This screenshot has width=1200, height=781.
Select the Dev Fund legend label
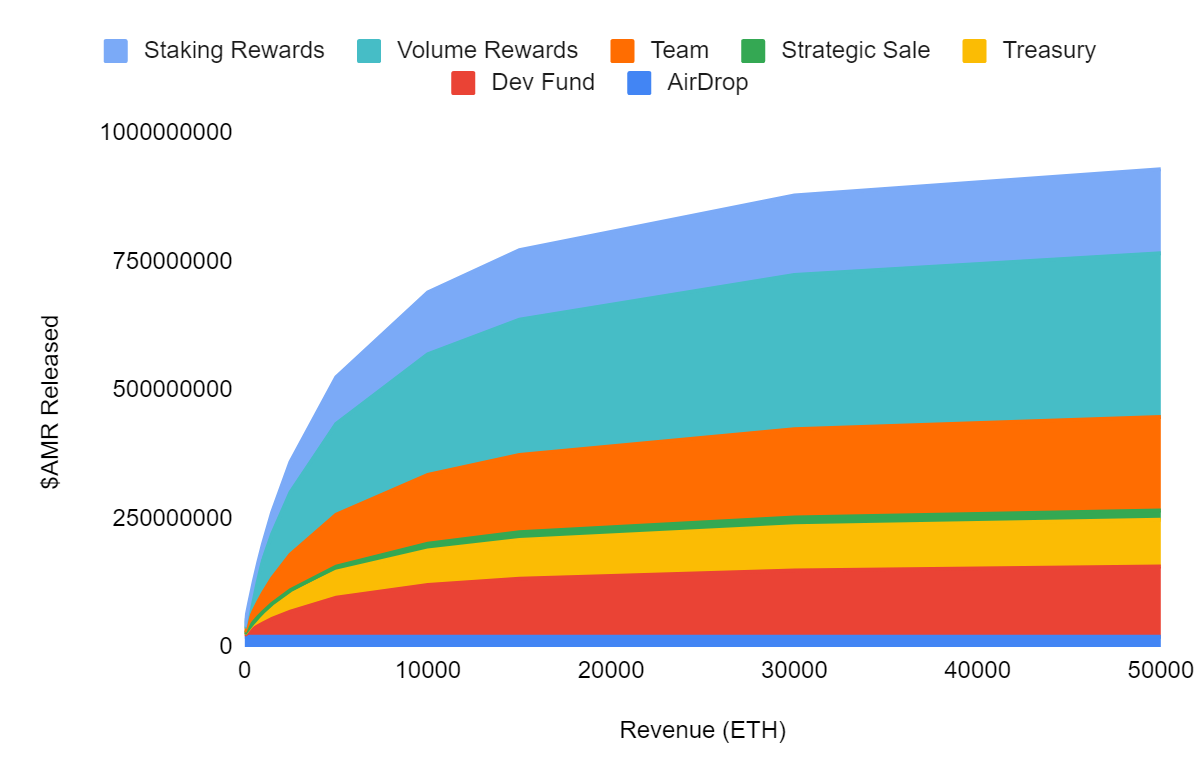click(543, 83)
